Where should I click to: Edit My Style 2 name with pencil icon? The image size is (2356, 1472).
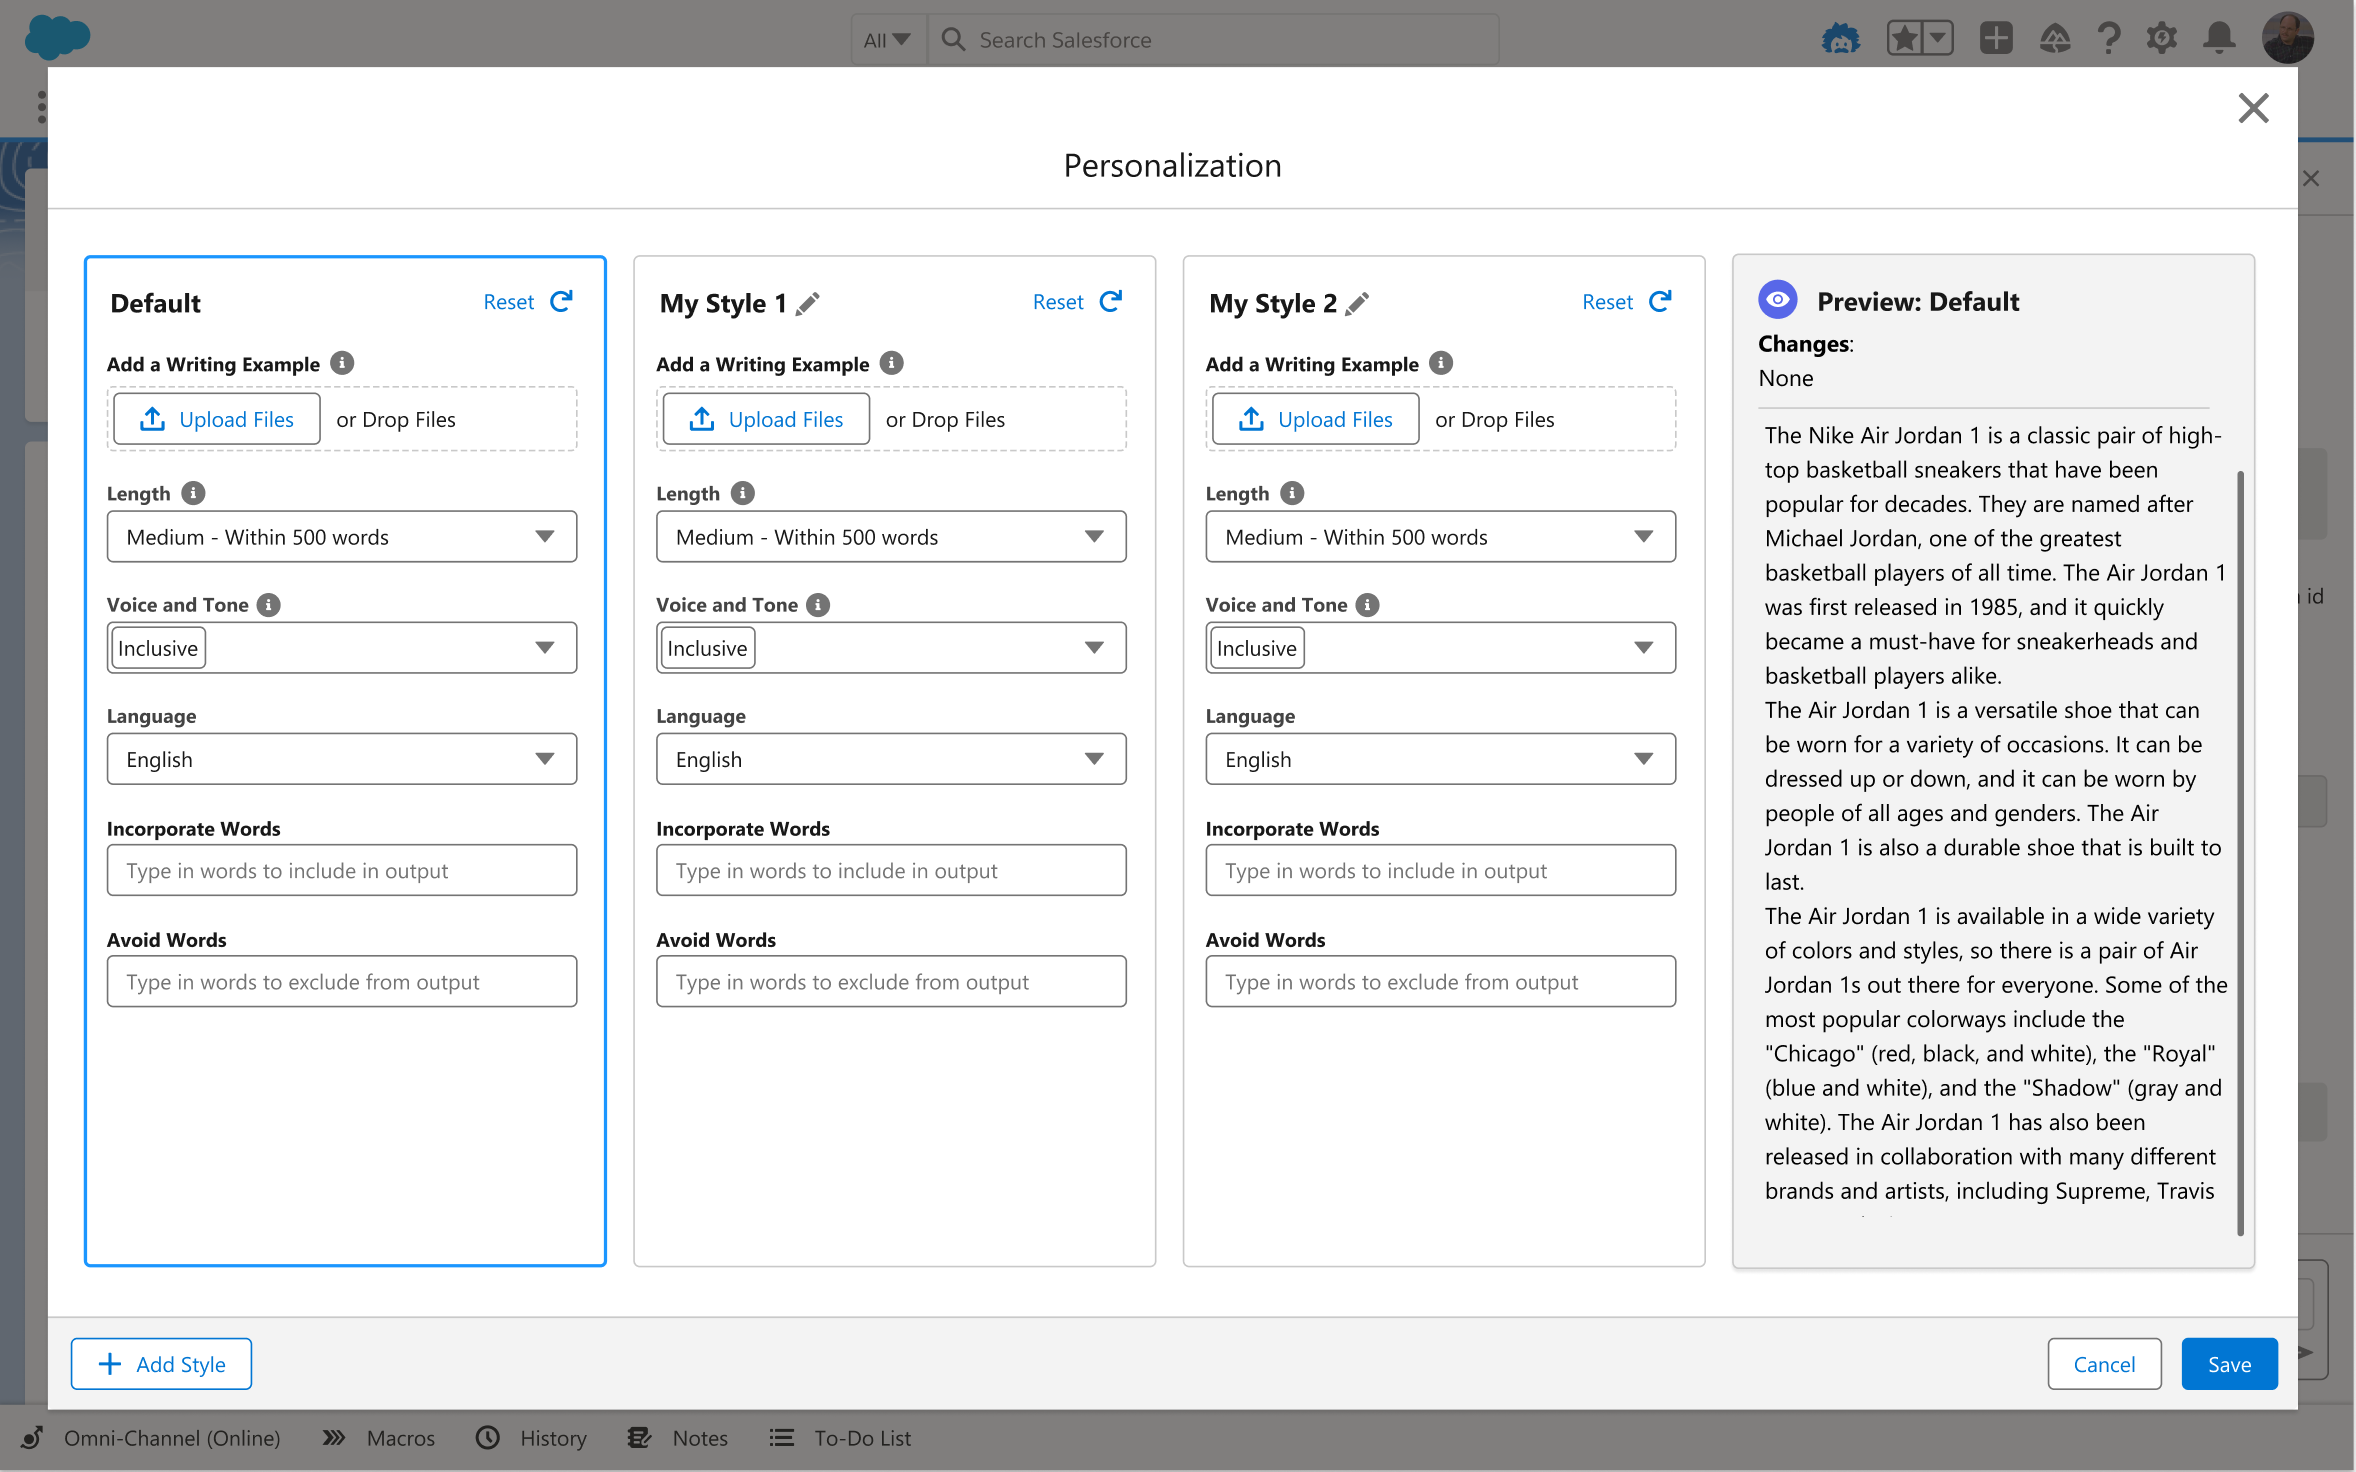(x=1357, y=303)
